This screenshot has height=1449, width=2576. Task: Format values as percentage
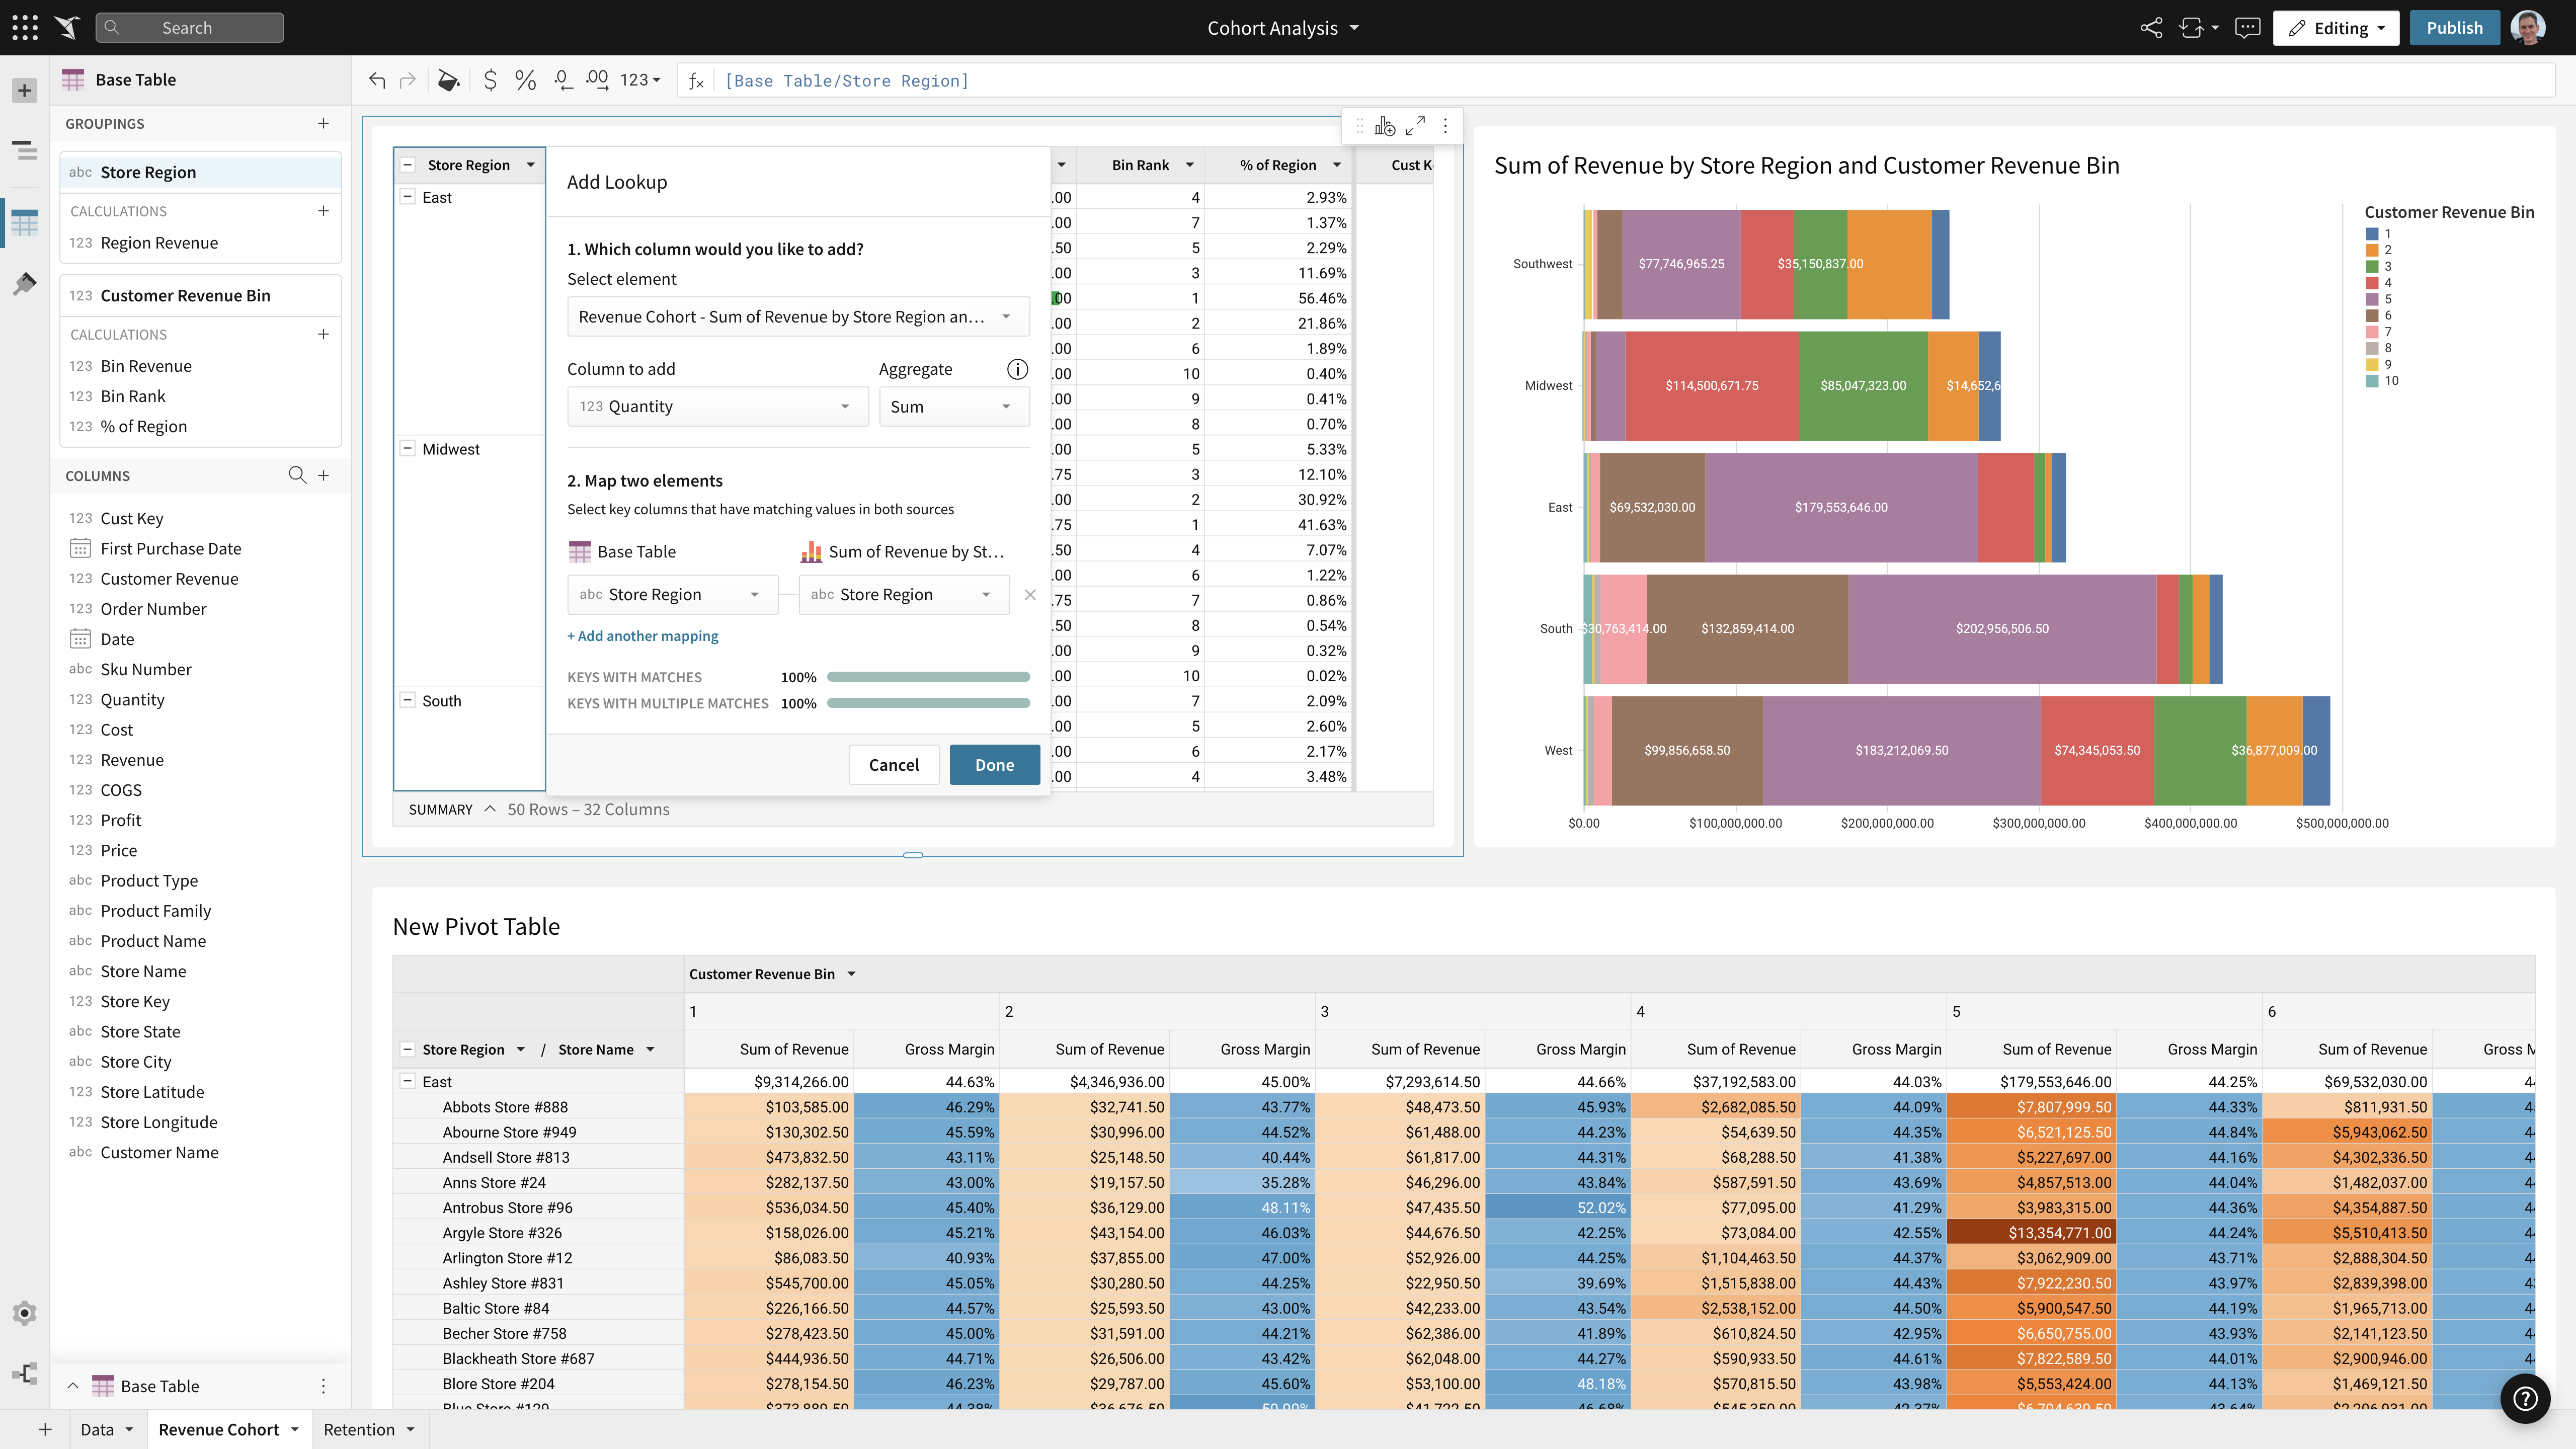[x=525, y=80]
